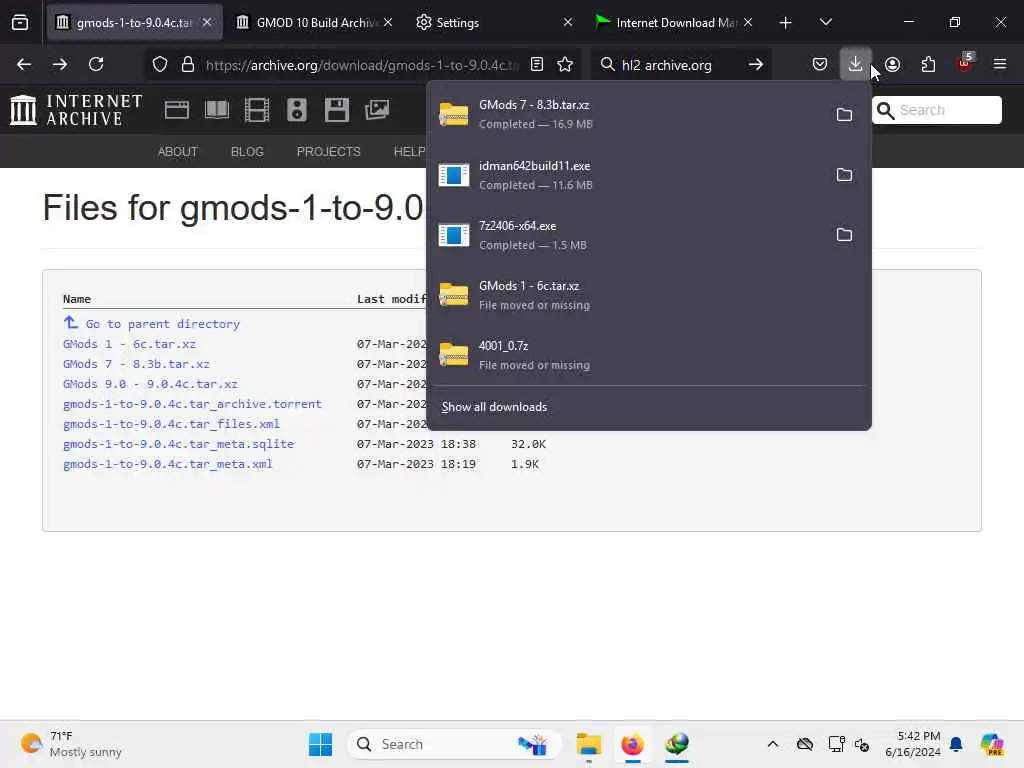Click the Internet Archive logo
Image resolution: width=1024 pixels, height=768 pixels.
[x=76, y=110]
